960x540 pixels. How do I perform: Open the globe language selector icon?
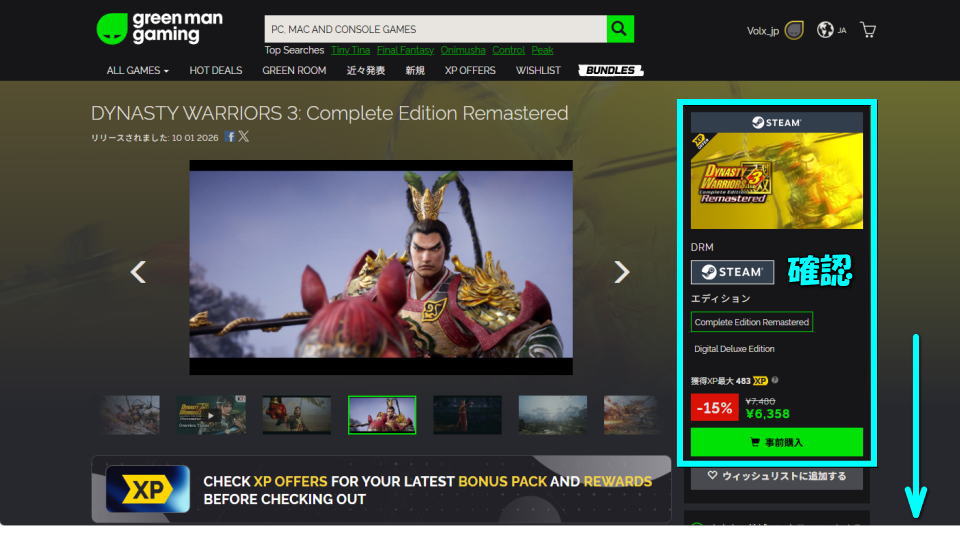pos(825,29)
